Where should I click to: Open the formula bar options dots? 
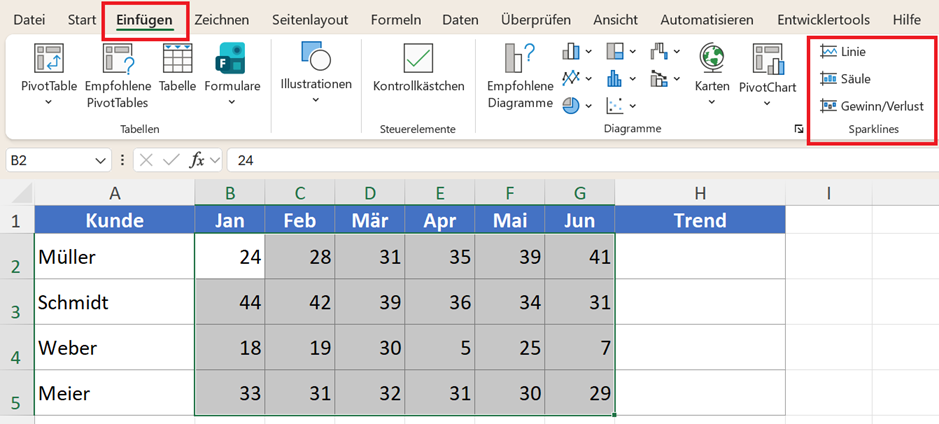click(x=123, y=160)
